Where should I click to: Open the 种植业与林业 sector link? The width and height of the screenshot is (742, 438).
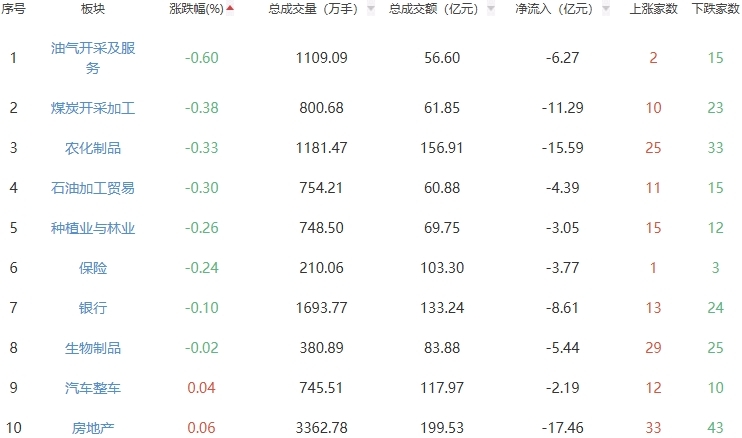93,228
